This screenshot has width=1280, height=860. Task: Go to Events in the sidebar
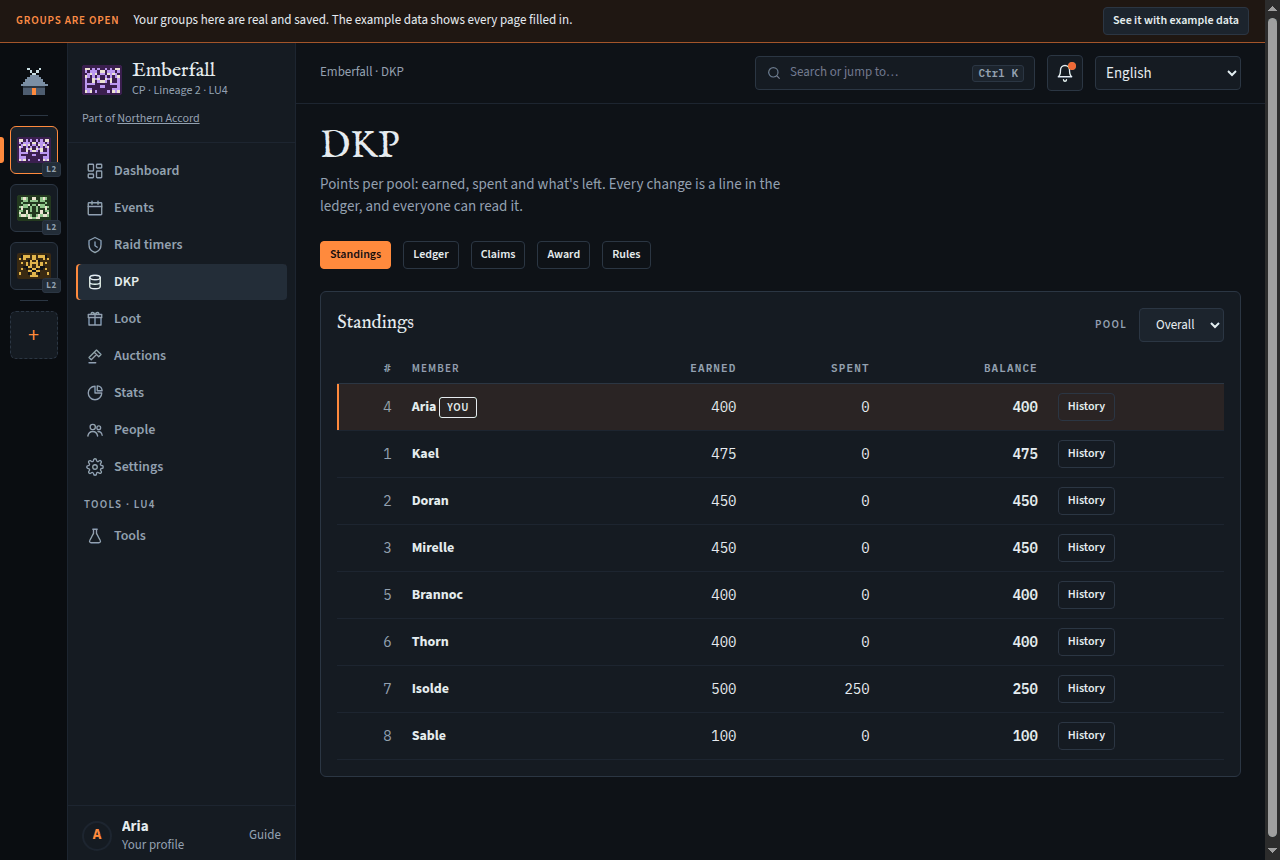tap(181, 208)
